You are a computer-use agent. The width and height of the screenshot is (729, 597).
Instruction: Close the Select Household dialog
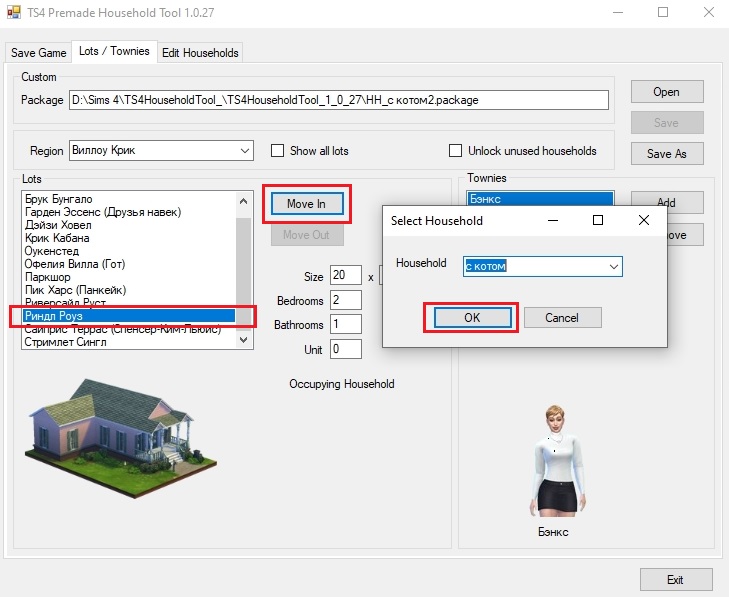tap(643, 220)
